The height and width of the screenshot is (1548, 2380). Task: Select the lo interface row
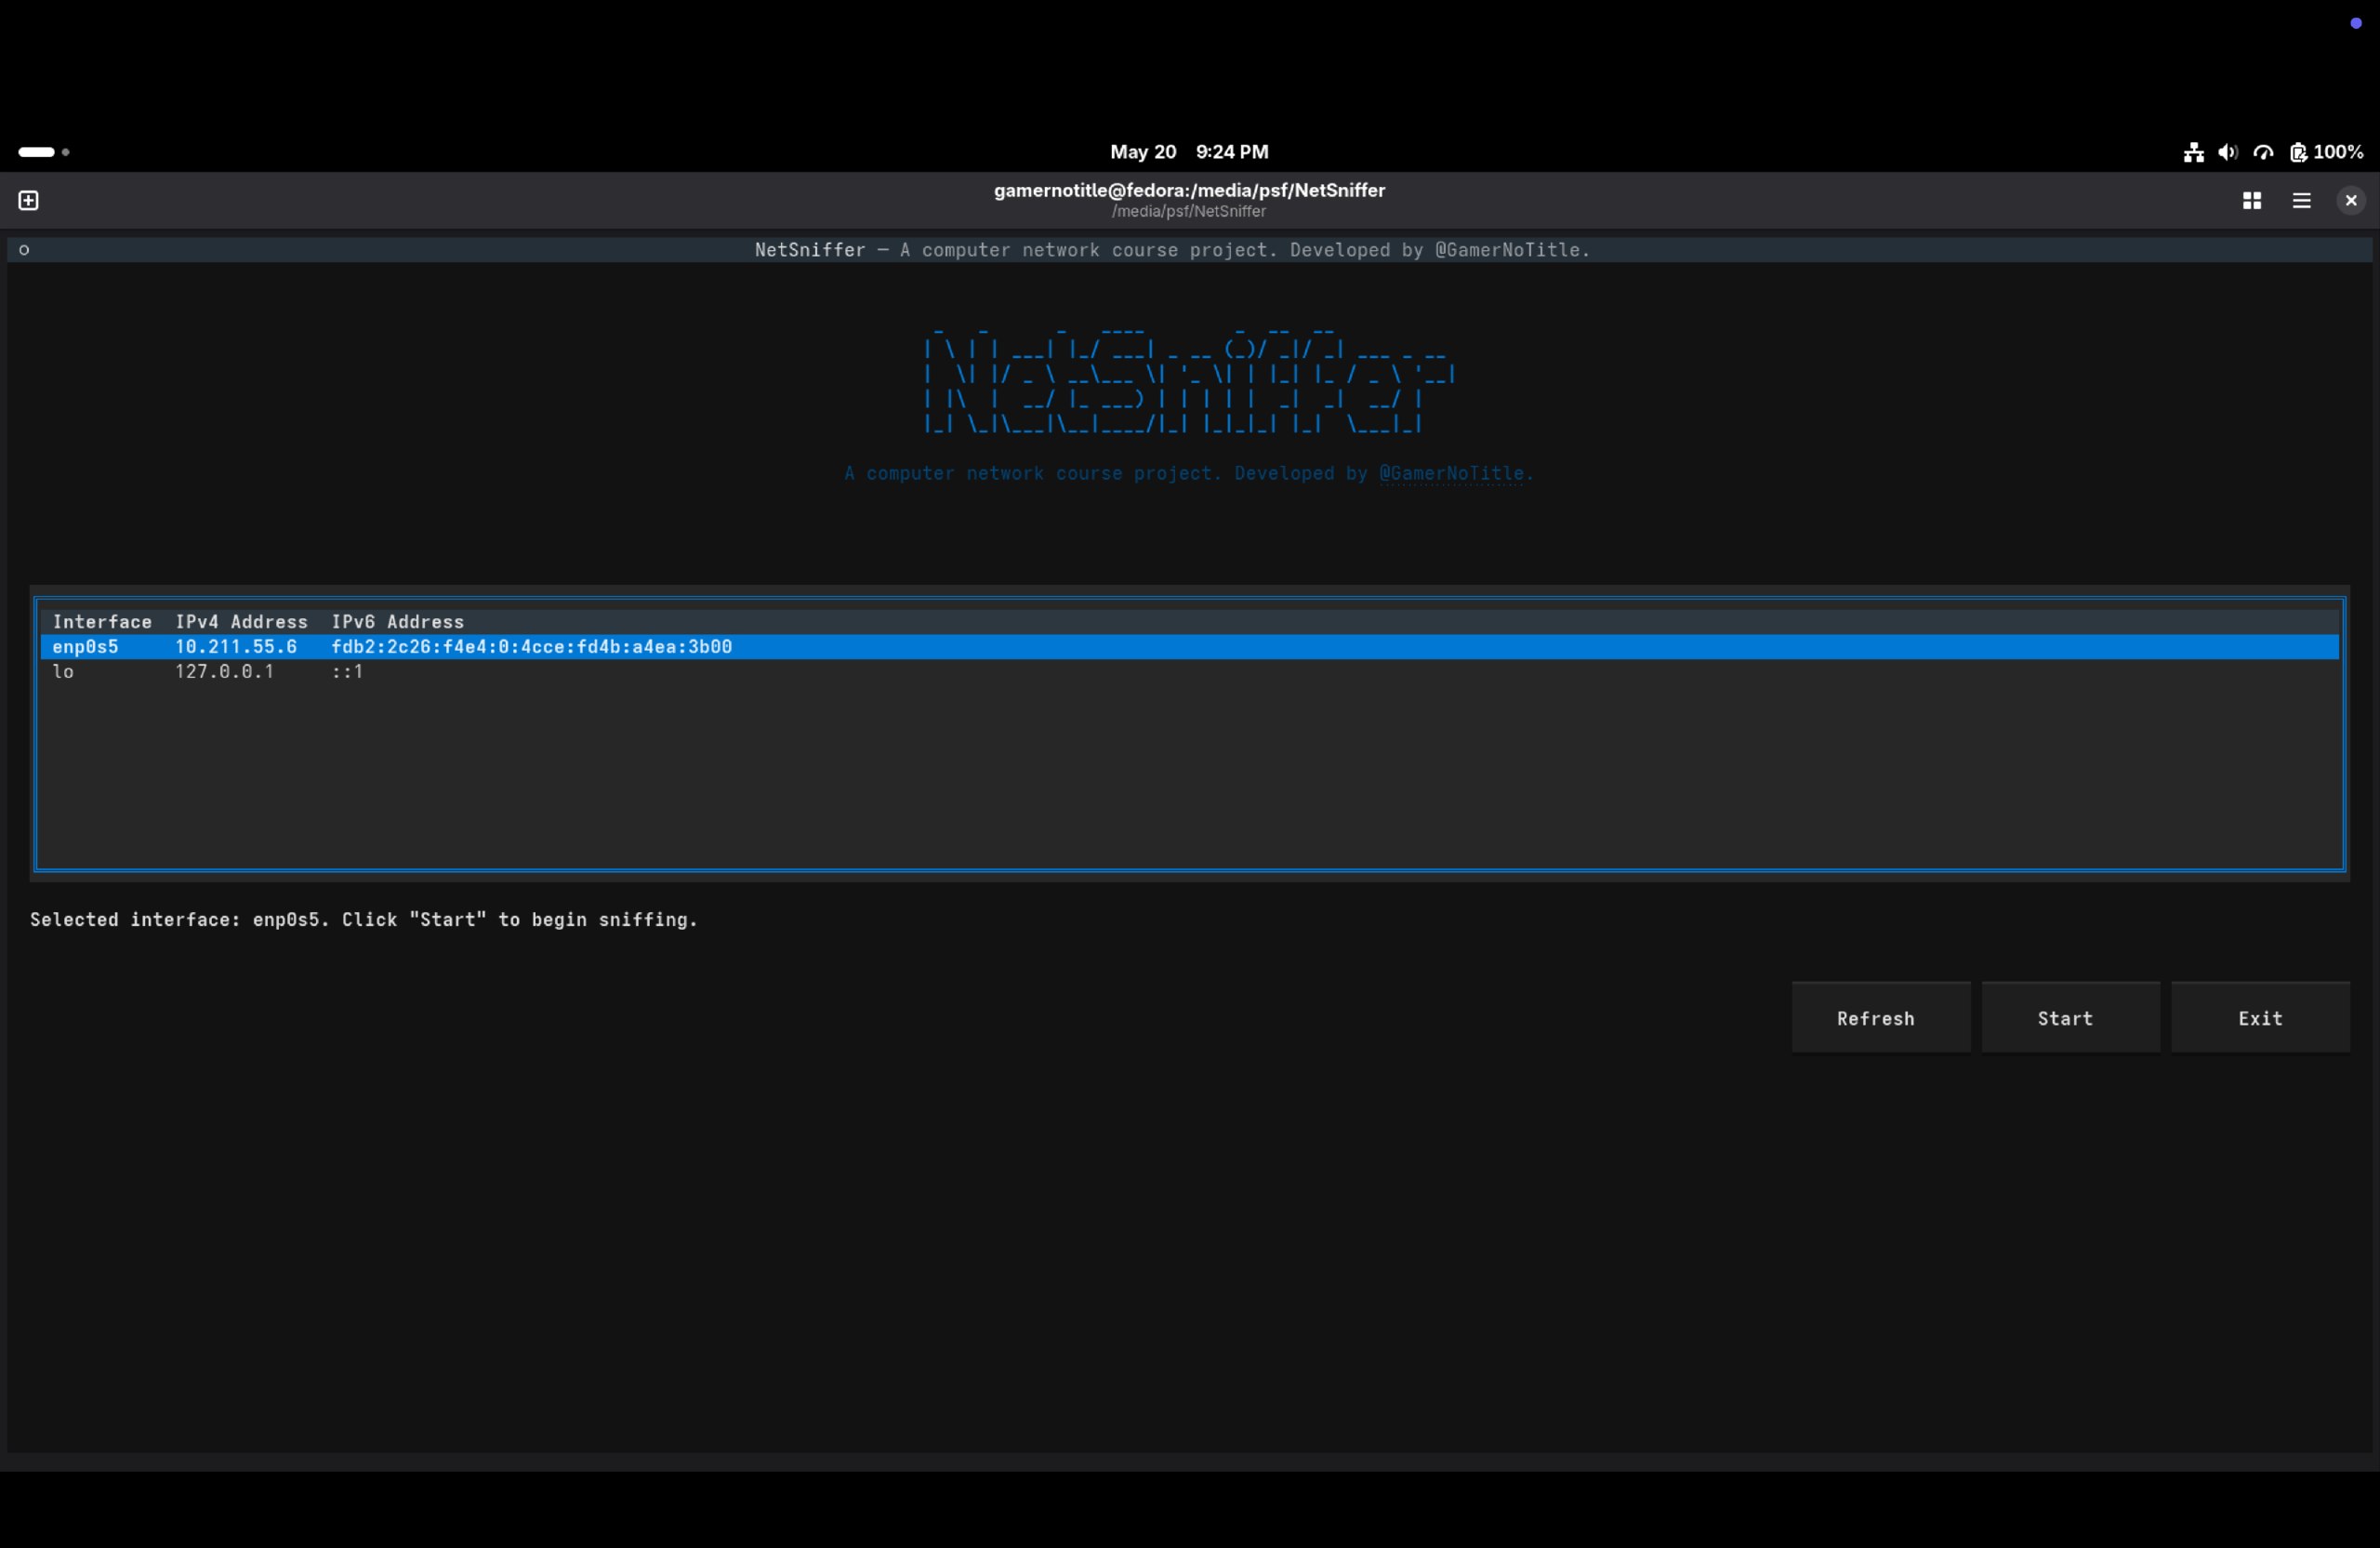click(x=1189, y=672)
